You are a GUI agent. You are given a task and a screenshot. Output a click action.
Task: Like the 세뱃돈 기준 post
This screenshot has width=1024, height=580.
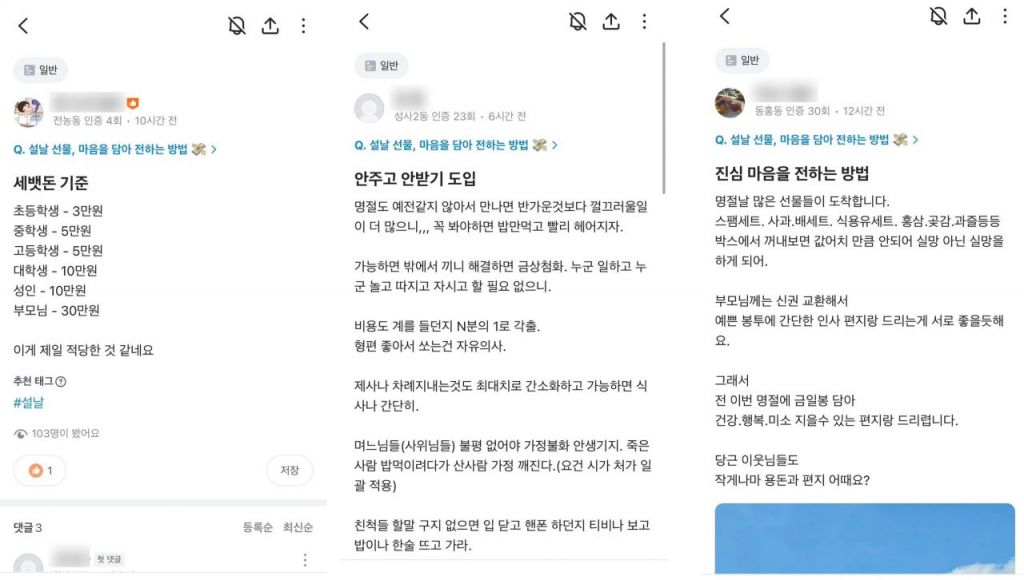point(40,470)
